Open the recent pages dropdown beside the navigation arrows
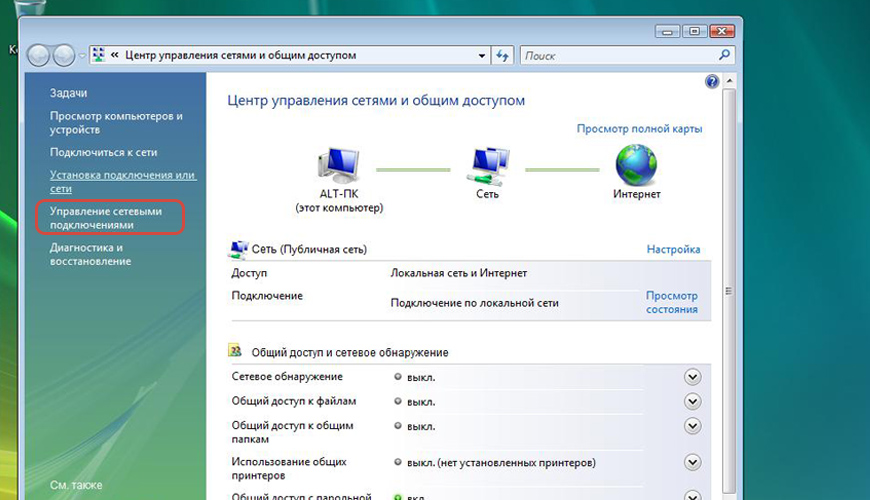Viewport: 870px width, 500px height. point(82,55)
